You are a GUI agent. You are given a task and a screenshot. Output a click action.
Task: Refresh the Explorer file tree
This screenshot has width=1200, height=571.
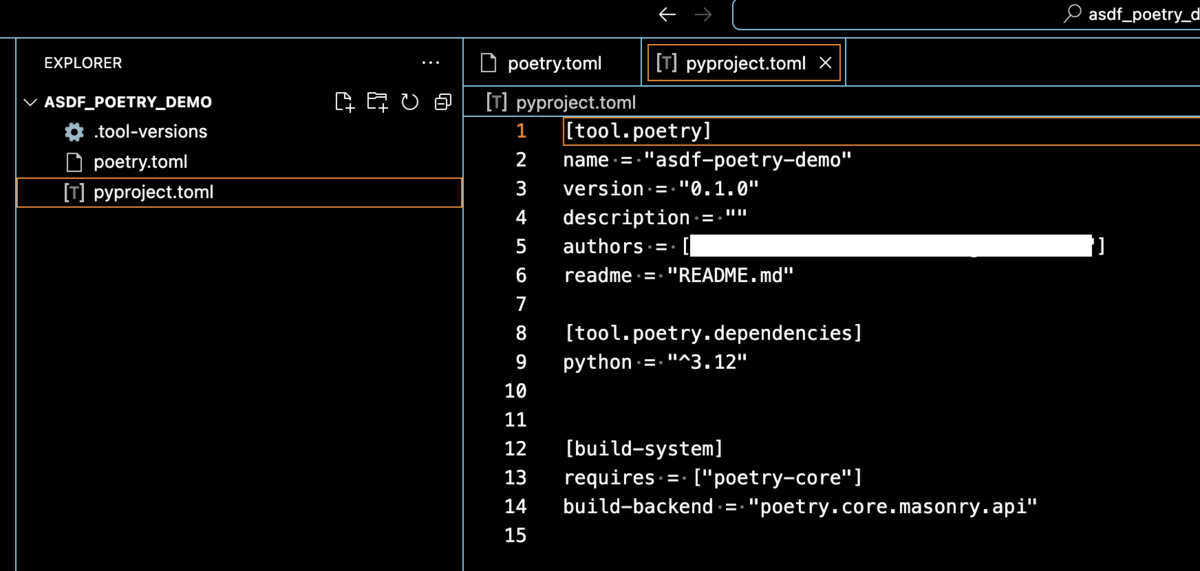tap(410, 101)
